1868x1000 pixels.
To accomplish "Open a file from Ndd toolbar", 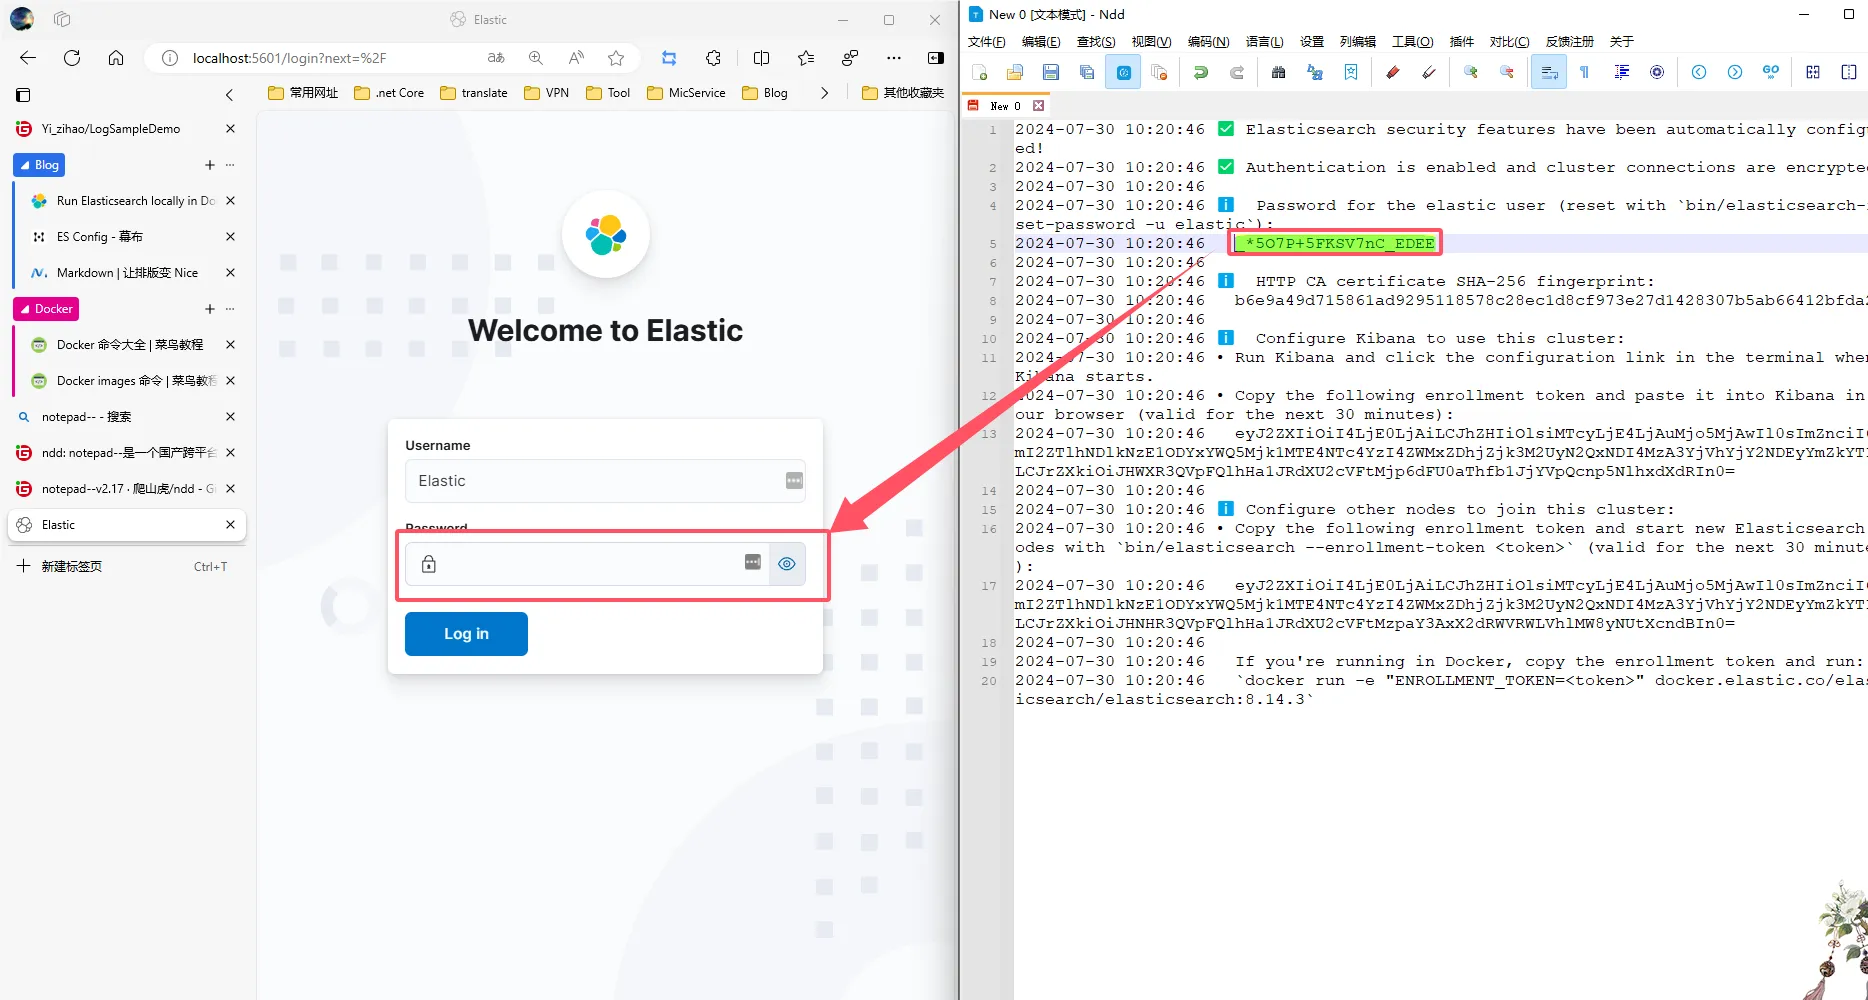I will pyautogui.click(x=1015, y=72).
